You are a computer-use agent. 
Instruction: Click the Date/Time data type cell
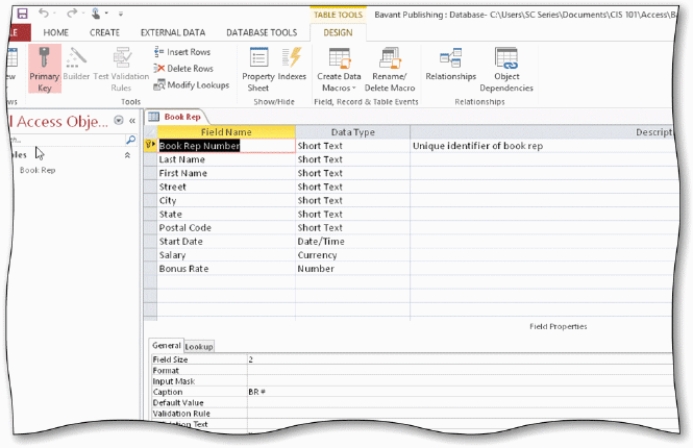353,242
